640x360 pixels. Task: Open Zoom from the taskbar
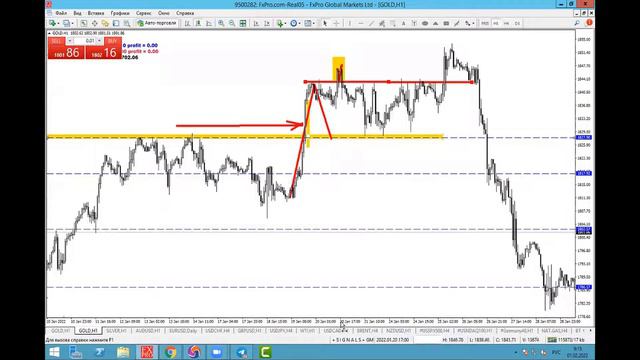click(x=218, y=352)
